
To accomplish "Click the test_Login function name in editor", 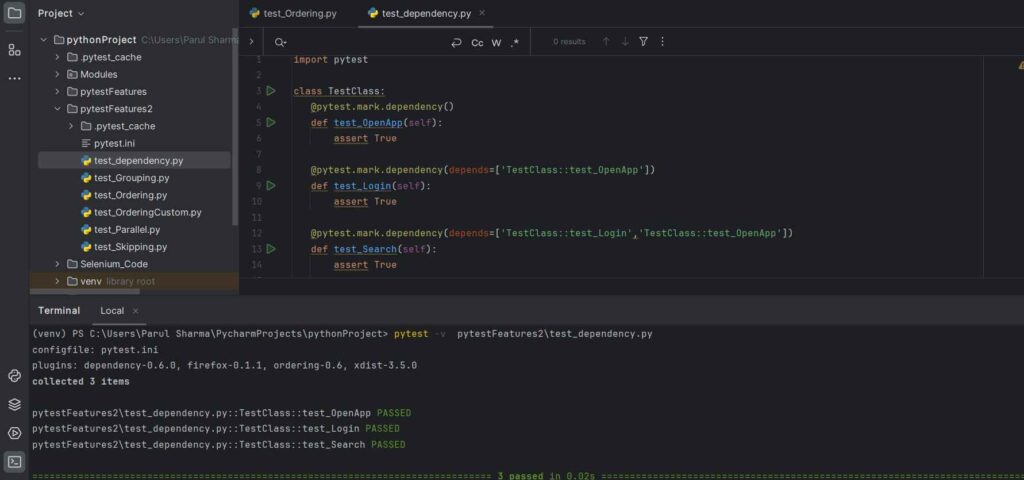I will (362, 186).
